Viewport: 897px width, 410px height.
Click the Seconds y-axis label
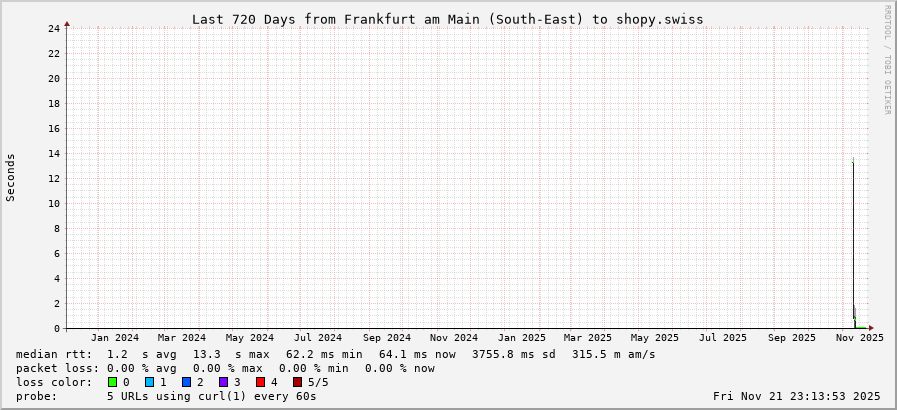pyautogui.click(x=11, y=177)
